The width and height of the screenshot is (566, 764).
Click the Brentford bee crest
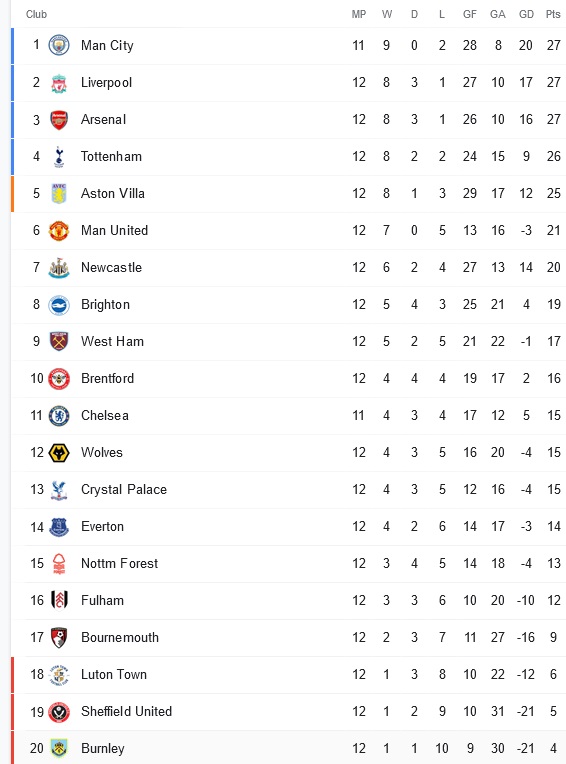point(59,379)
